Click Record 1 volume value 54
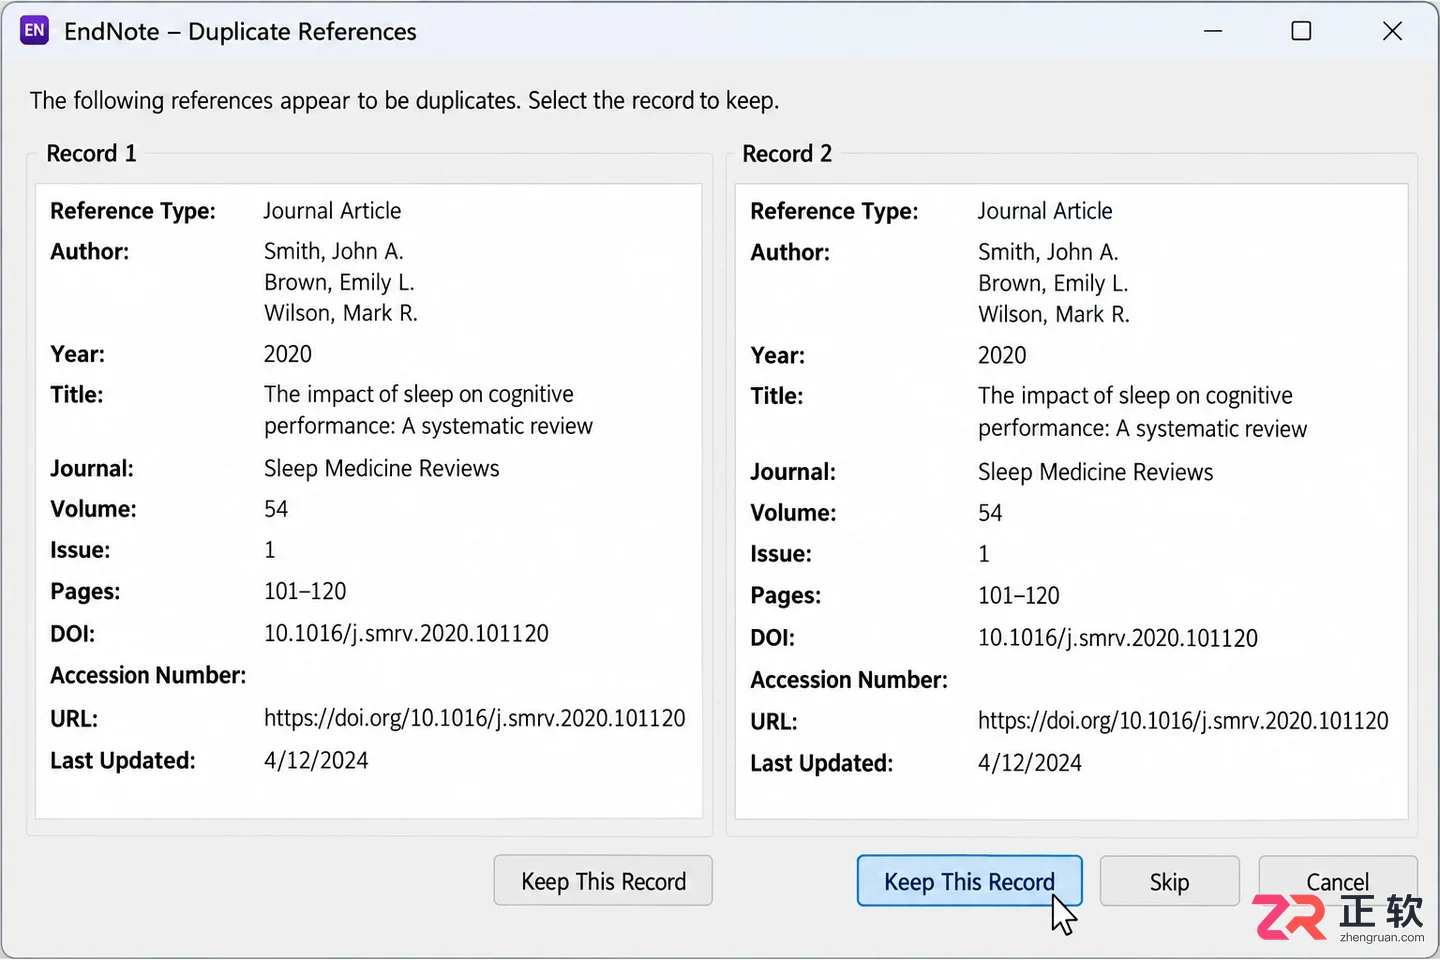 276,509
